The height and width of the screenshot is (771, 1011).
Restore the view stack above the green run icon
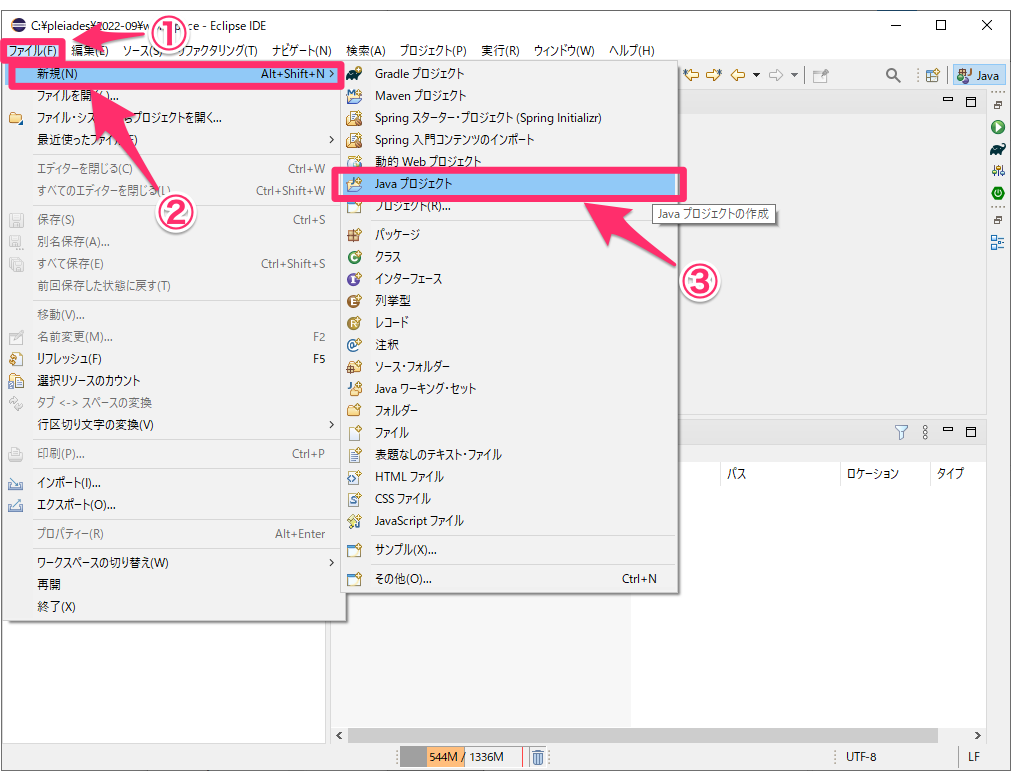point(998,105)
